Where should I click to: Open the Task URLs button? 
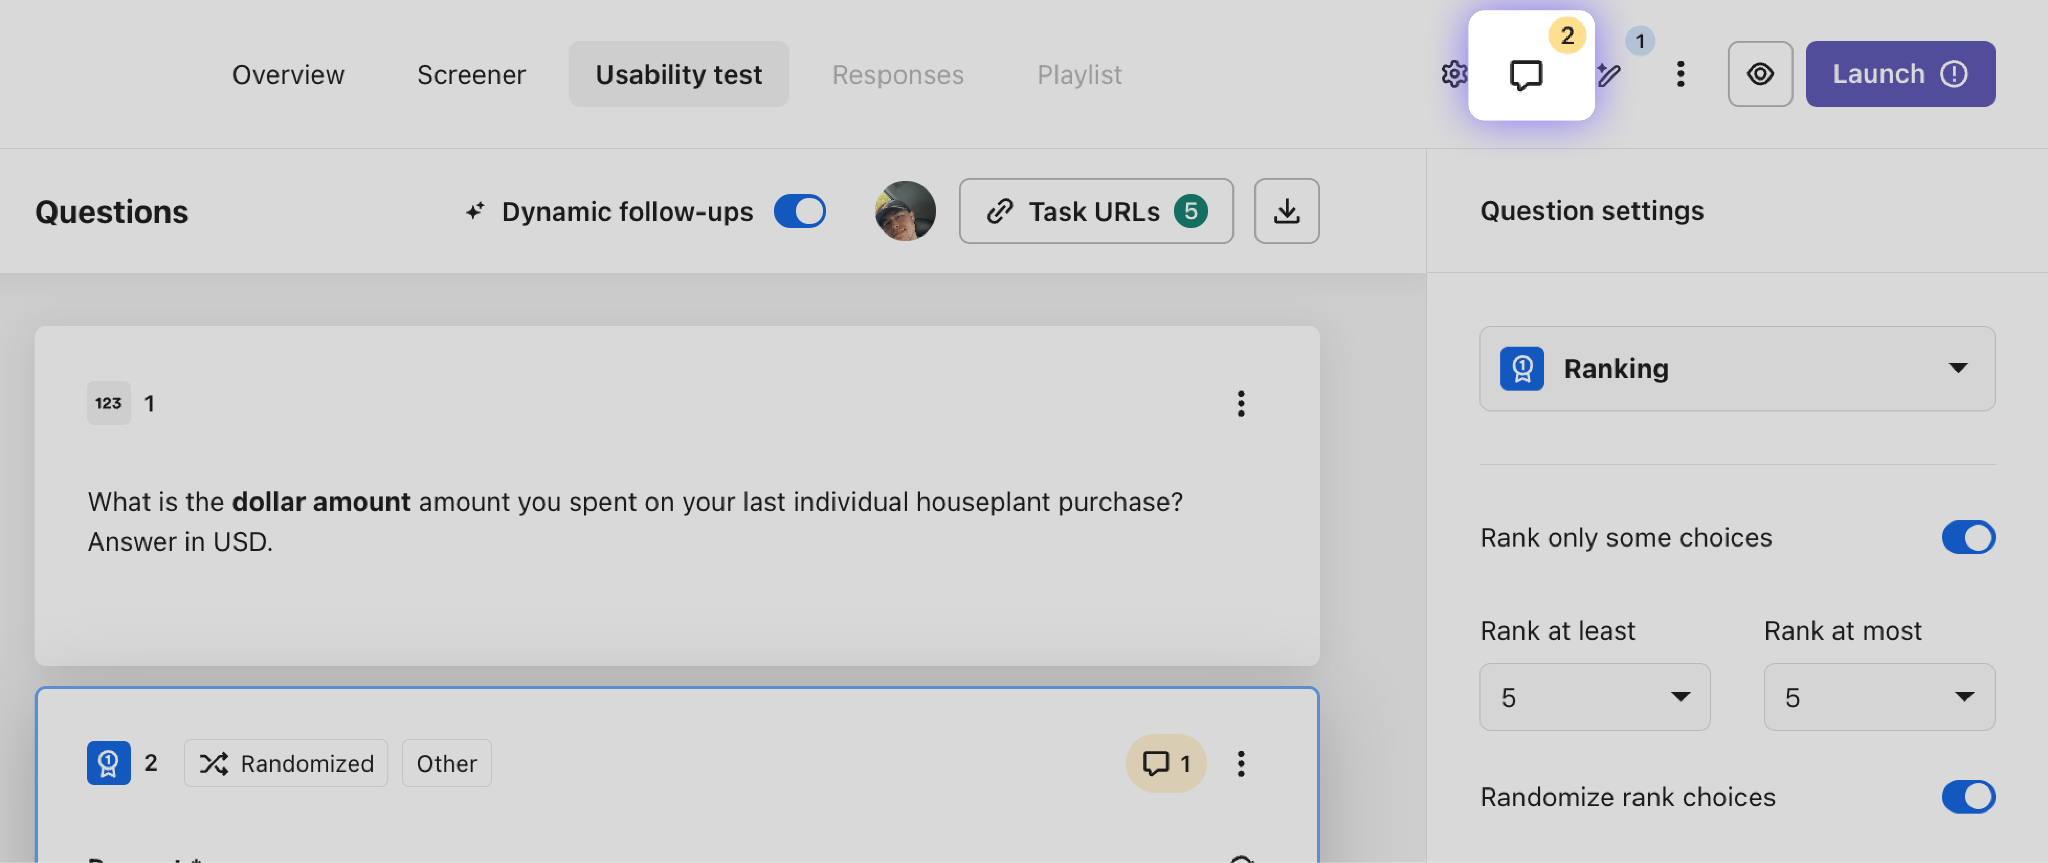tap(1096, 211)
